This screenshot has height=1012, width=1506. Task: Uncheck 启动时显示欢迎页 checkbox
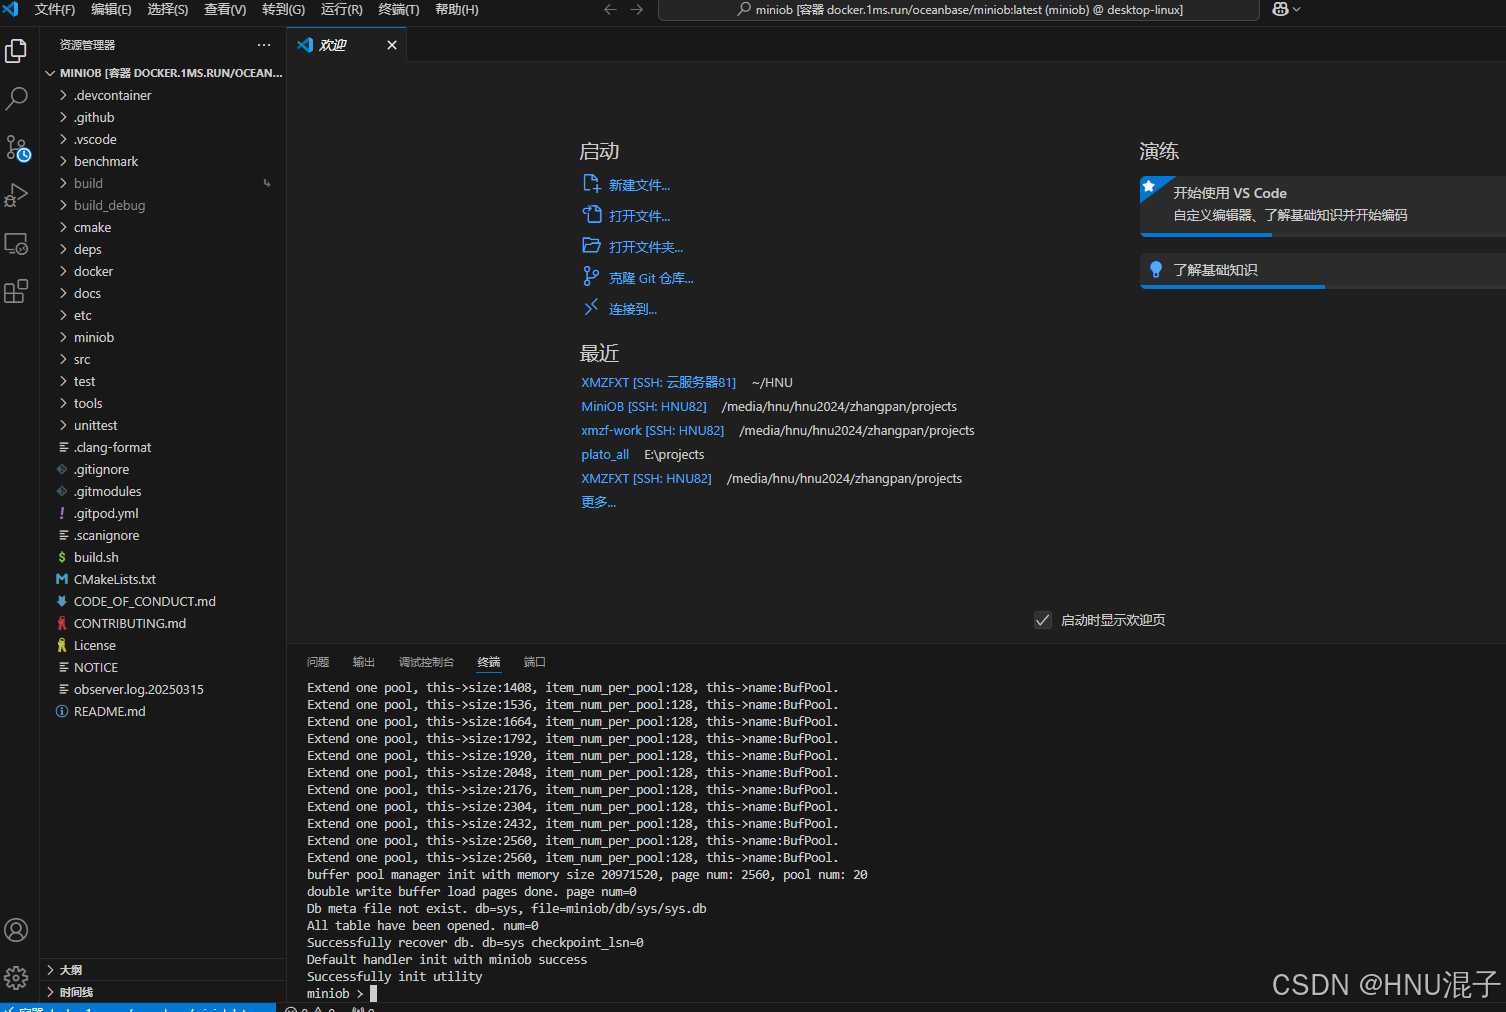coord(1043,619)
